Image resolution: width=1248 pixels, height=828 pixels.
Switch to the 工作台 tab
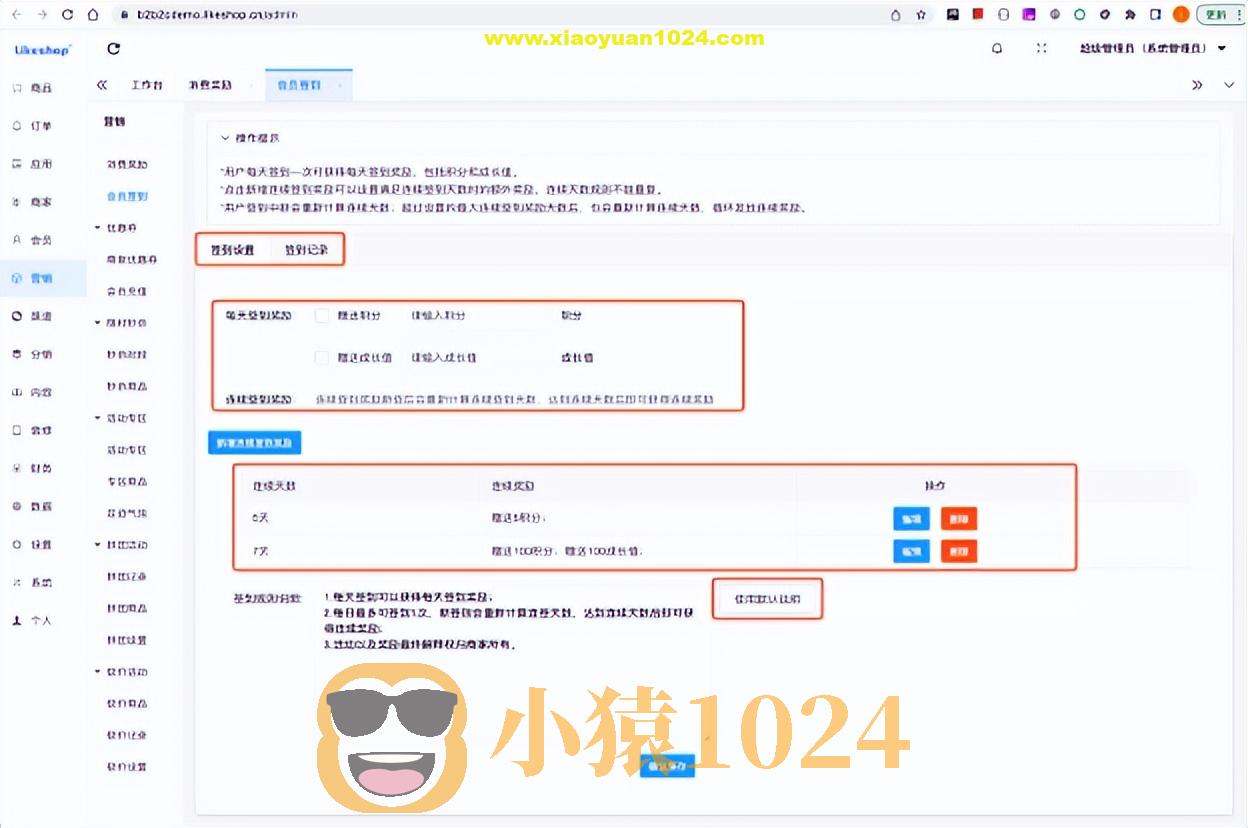[x=148, y=85]
